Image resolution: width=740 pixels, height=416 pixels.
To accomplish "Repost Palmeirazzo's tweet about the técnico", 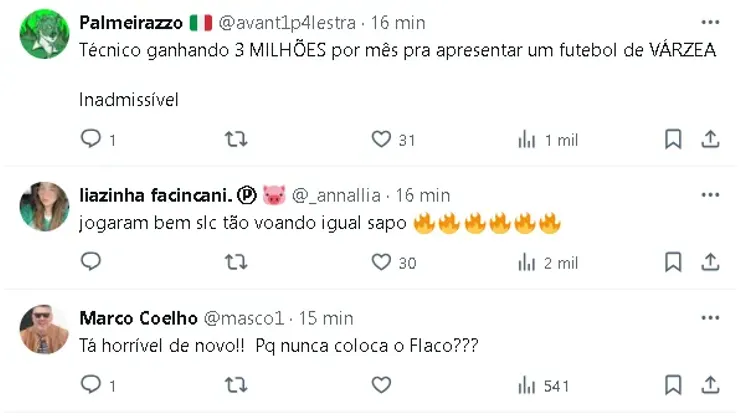I will tap(236, 139).
